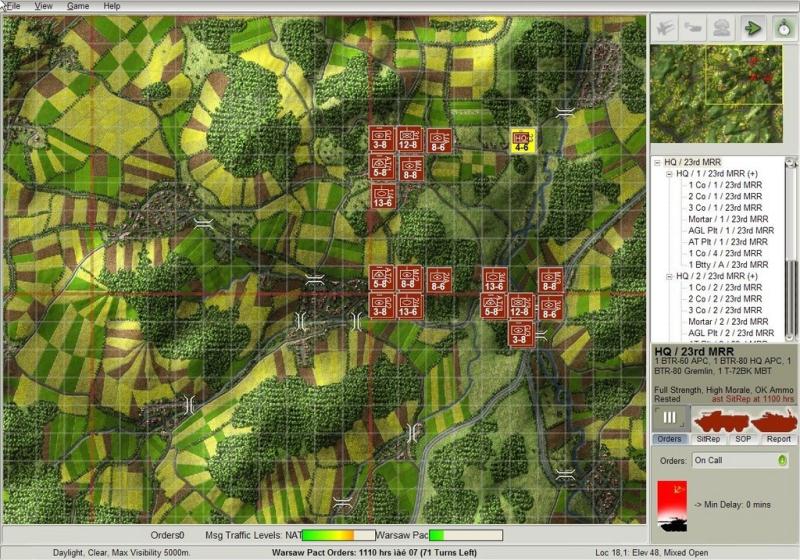Screen dimensions: 800x560
Task: Open the Game menu
Action: click(x=77, y=6)
